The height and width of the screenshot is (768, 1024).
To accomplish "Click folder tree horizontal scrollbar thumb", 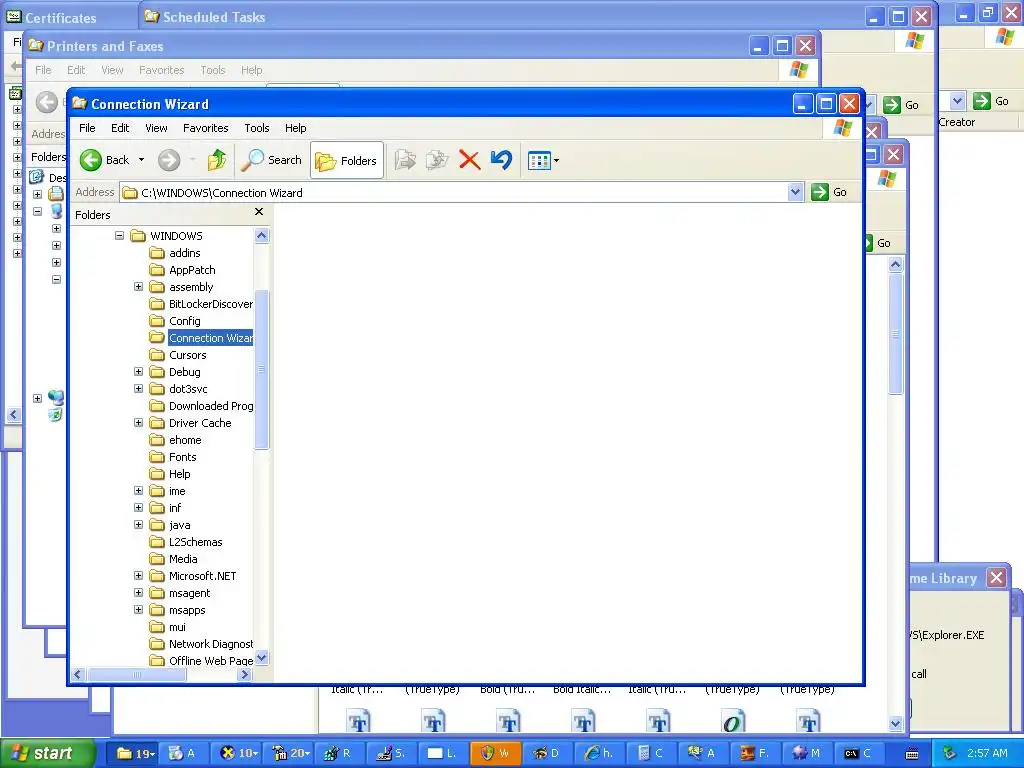I will (x=136, y=674).
